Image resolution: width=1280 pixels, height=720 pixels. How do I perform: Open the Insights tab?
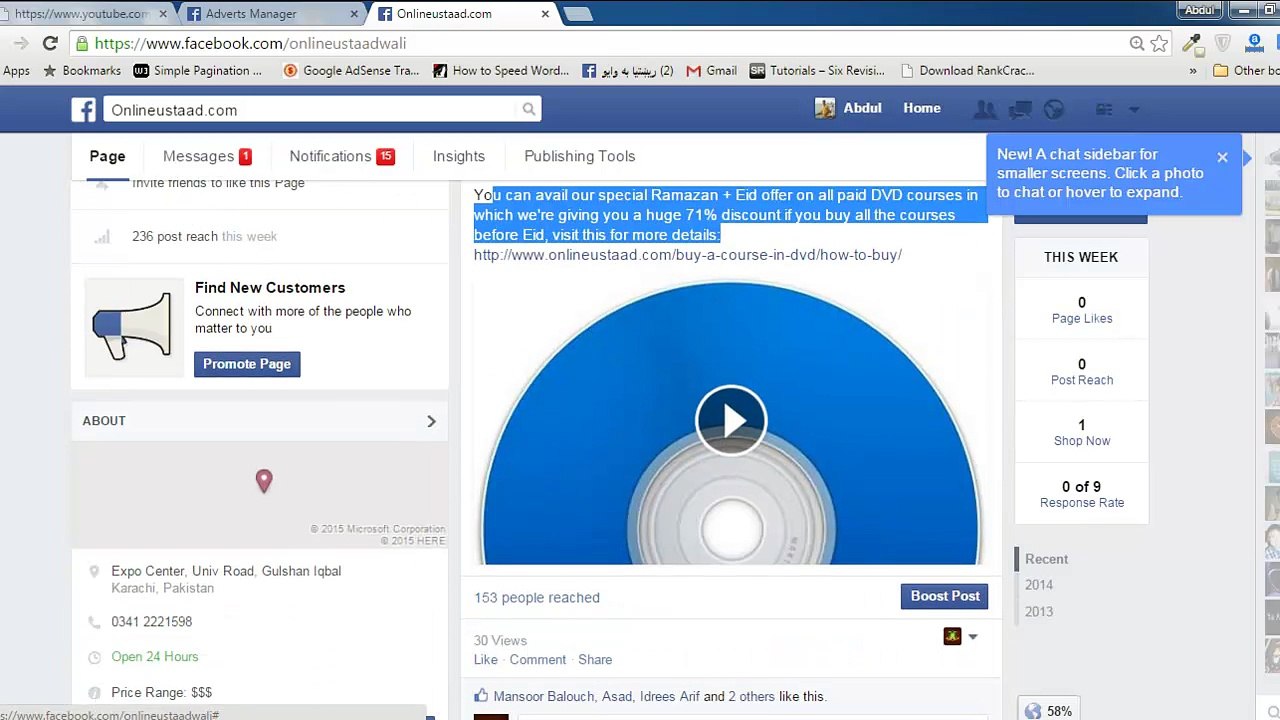(x=459, y=156)
